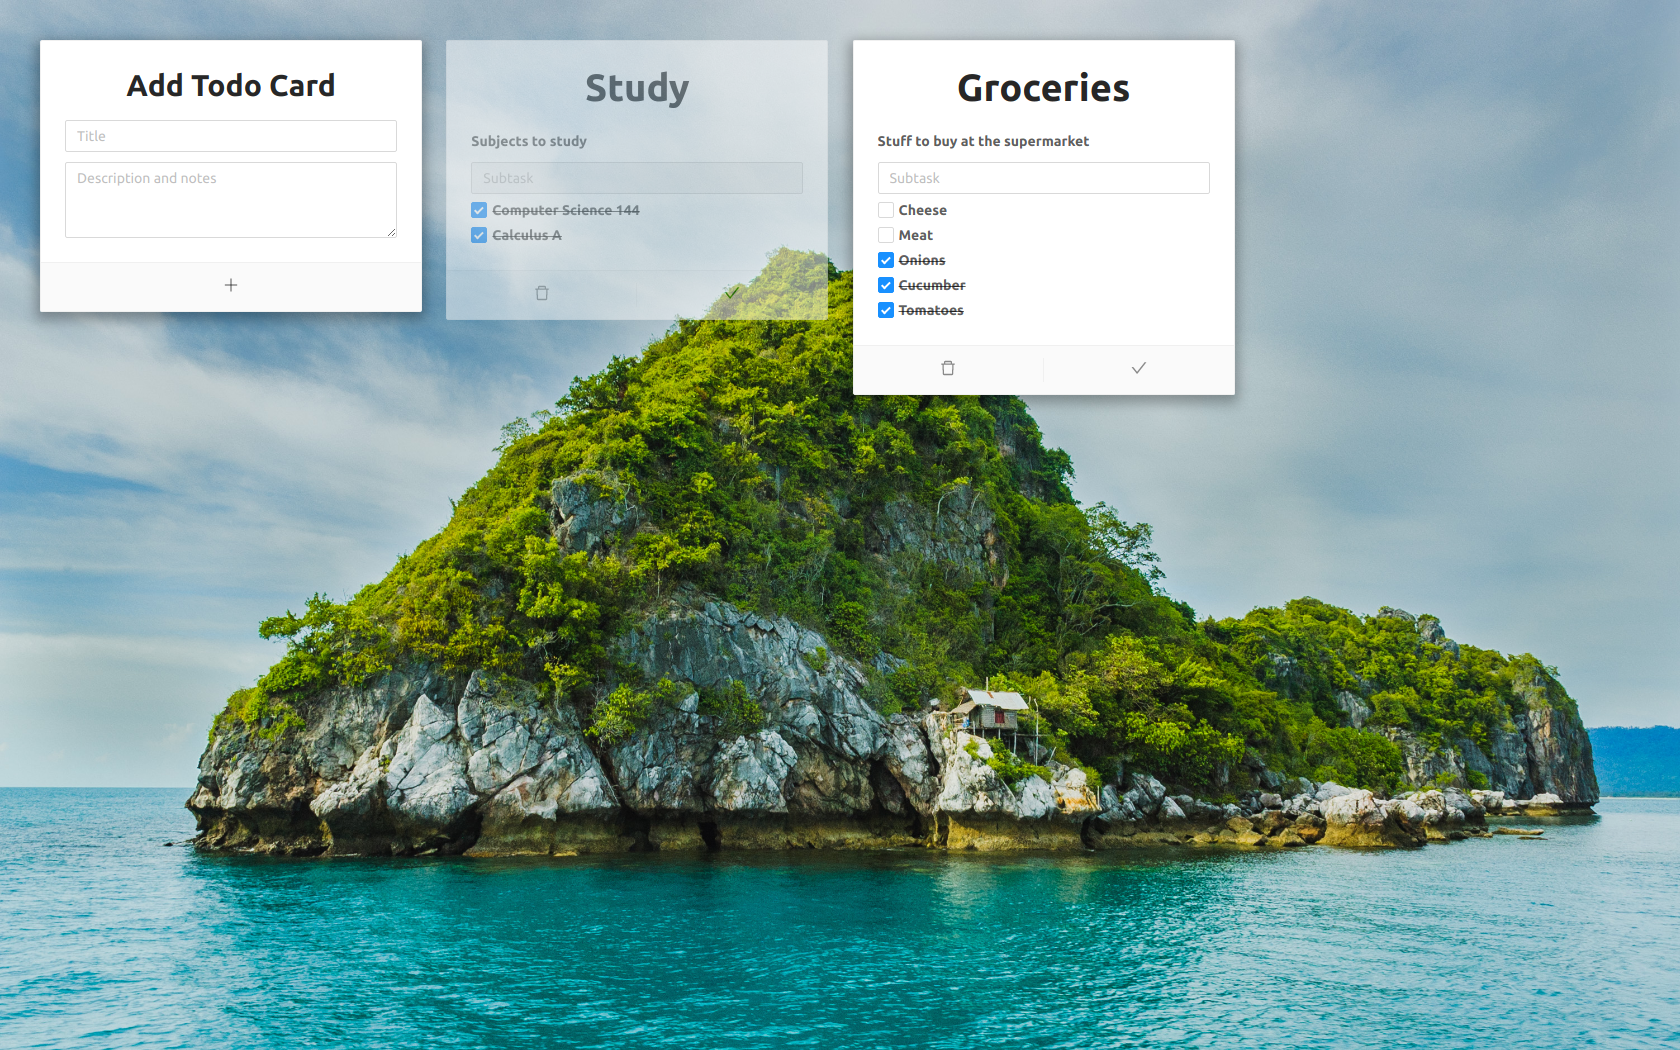
Task: Click the Groceries card heading
Action: pyautogui.click(x=1043, y=88)
